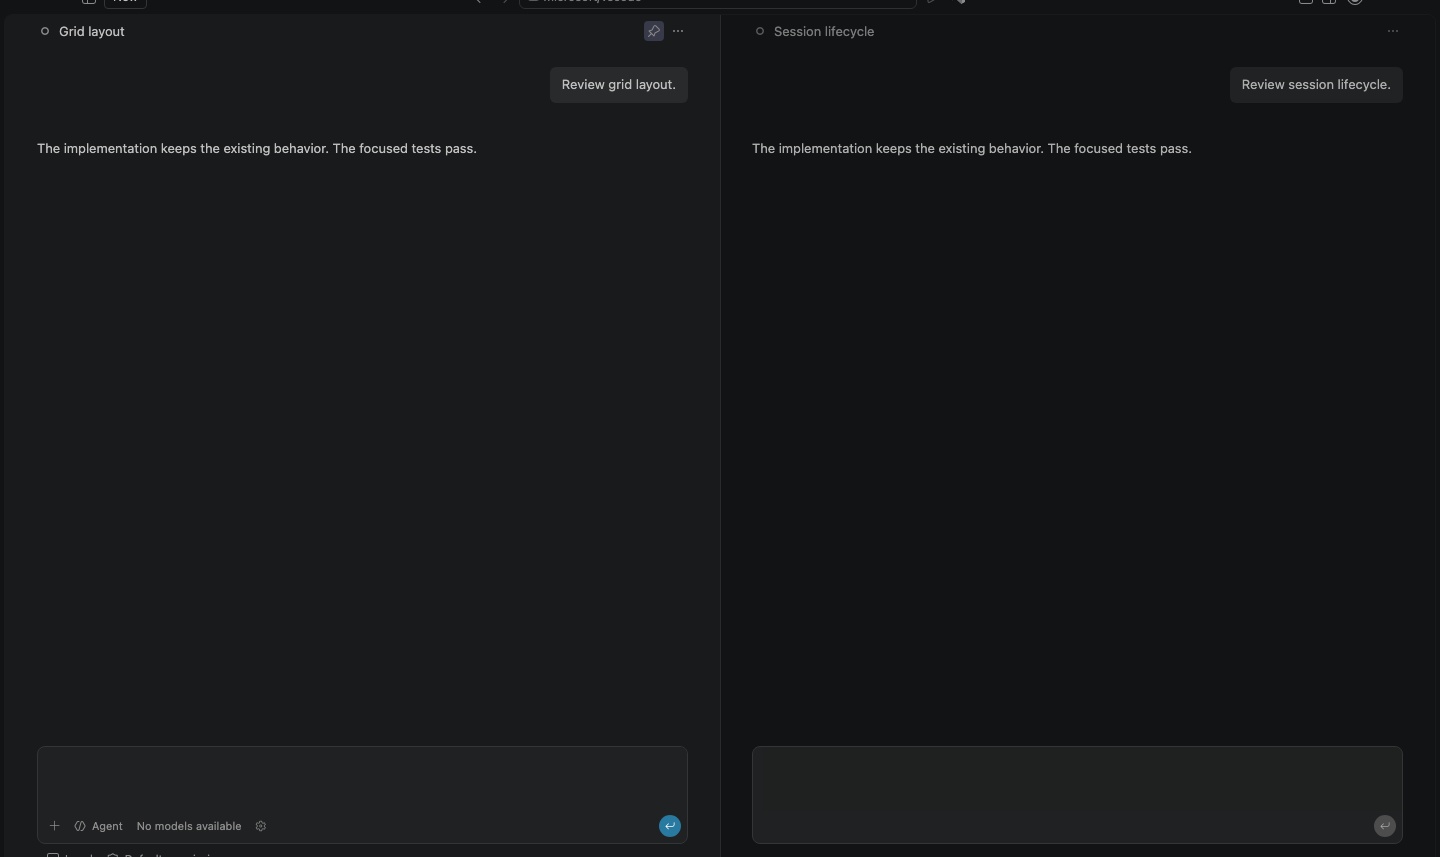The width and height of the screenshot is (1440, 857).
Task: Click the response text in Grid layout panel
Action: click(x=257, y=148)
